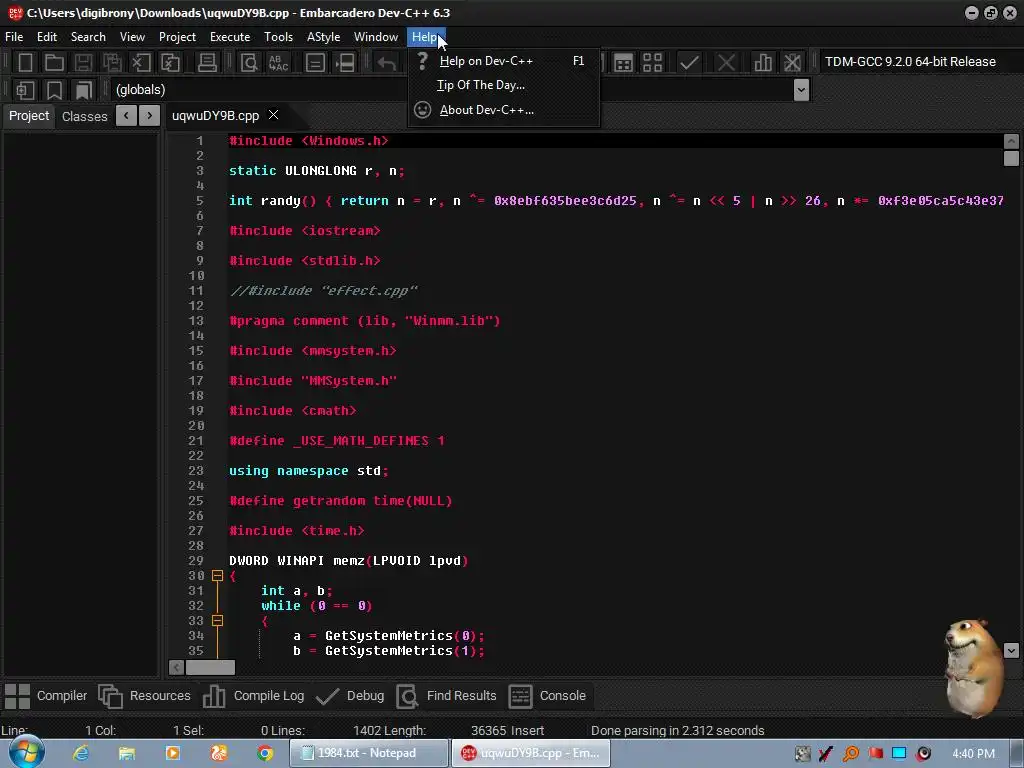1024x768 pixels.
Task: Click the right arrow beside Classes tab
Action: (x=150, y=116)
